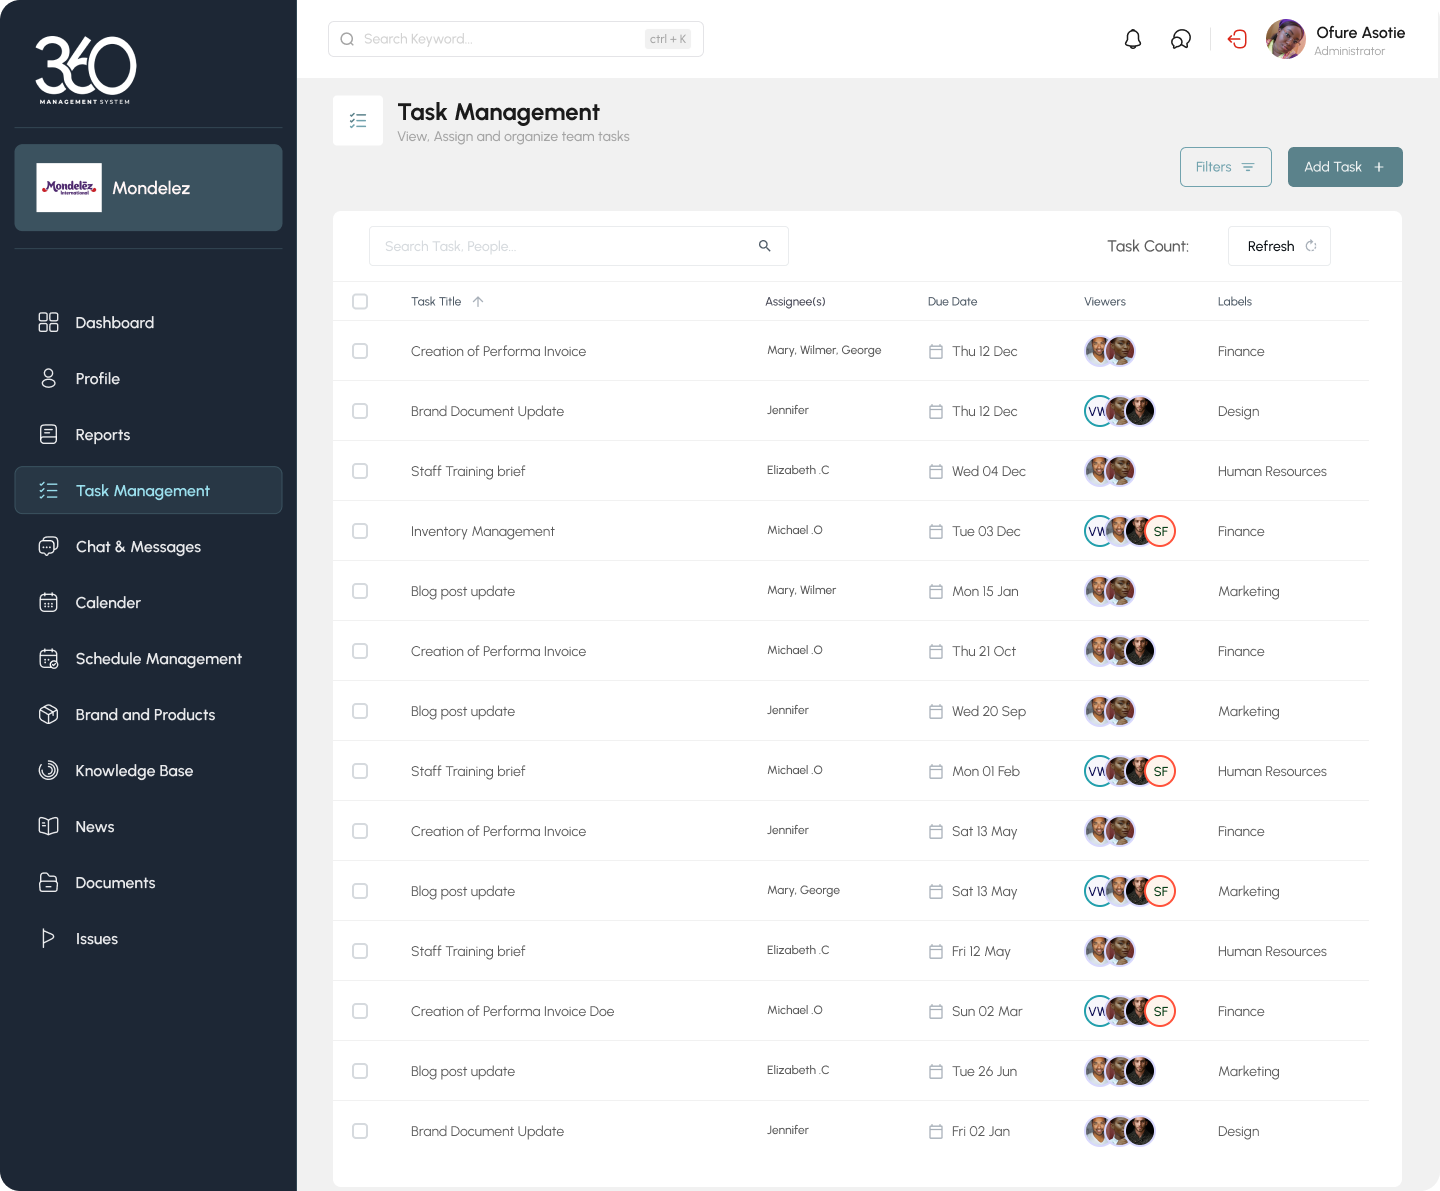This screenshot has width=1440, height=1191.
Task: Open the Filters dropdown
Action: tap(1225, 167)
